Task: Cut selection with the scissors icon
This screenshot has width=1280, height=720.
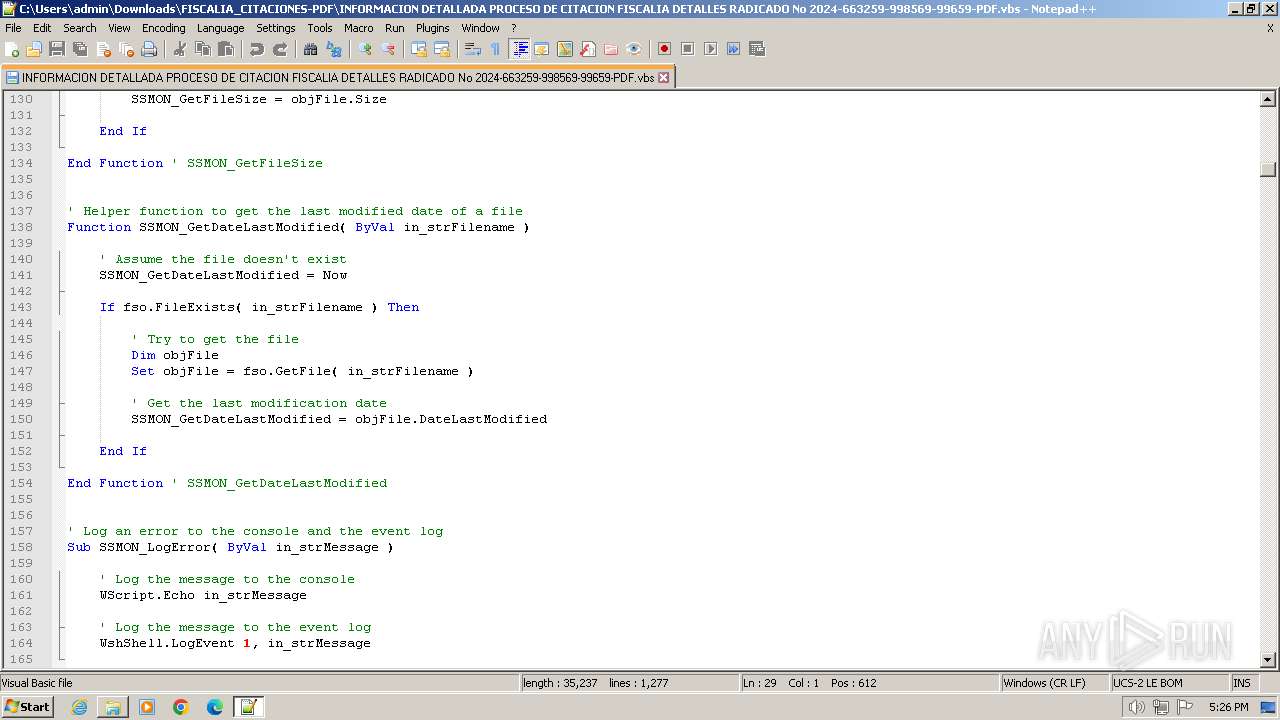Action: click(180, 49)
